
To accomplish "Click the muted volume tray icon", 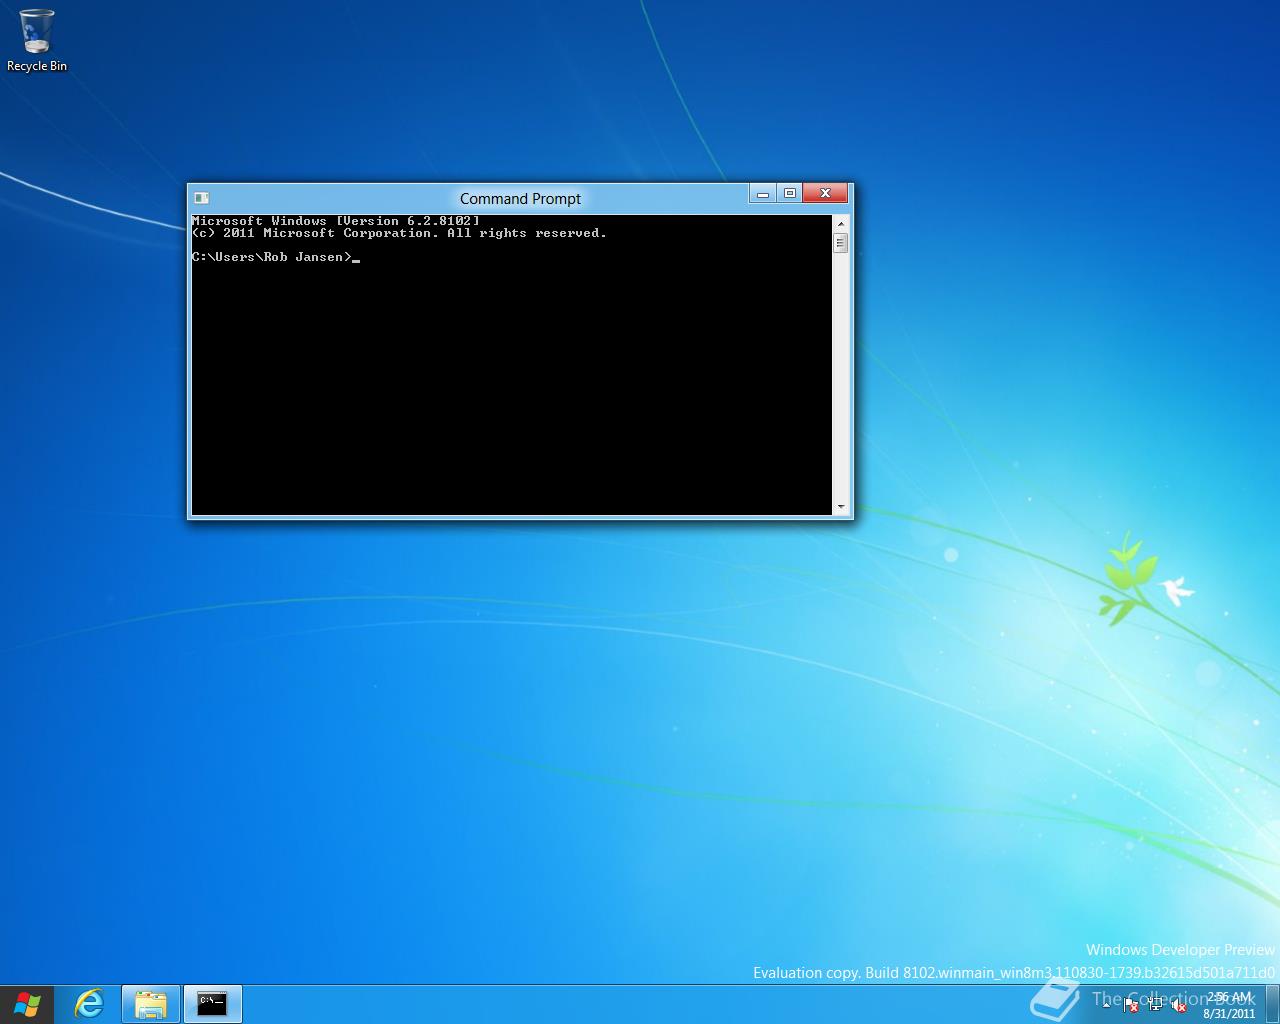I will [x=1178, y=1005].
